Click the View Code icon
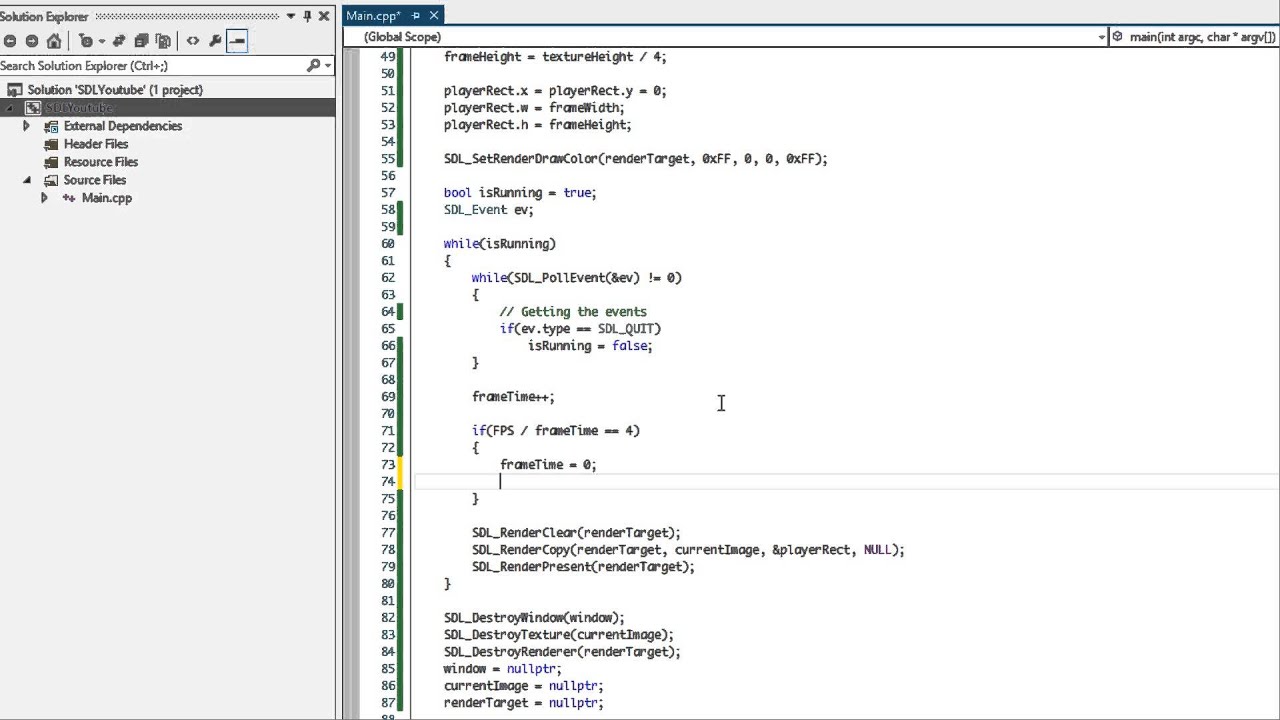The height and width of the screenshot is (720, 1280). point(193,41)
